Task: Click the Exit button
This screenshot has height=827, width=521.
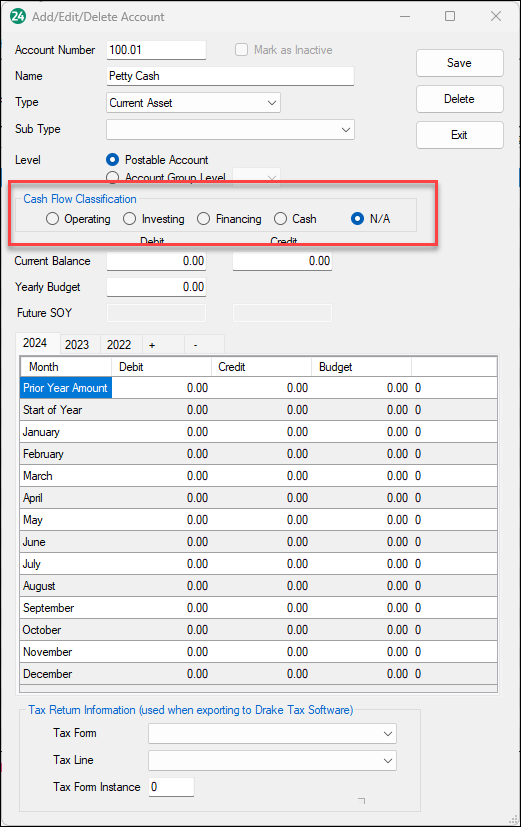Action: click(x=459, y=134)
